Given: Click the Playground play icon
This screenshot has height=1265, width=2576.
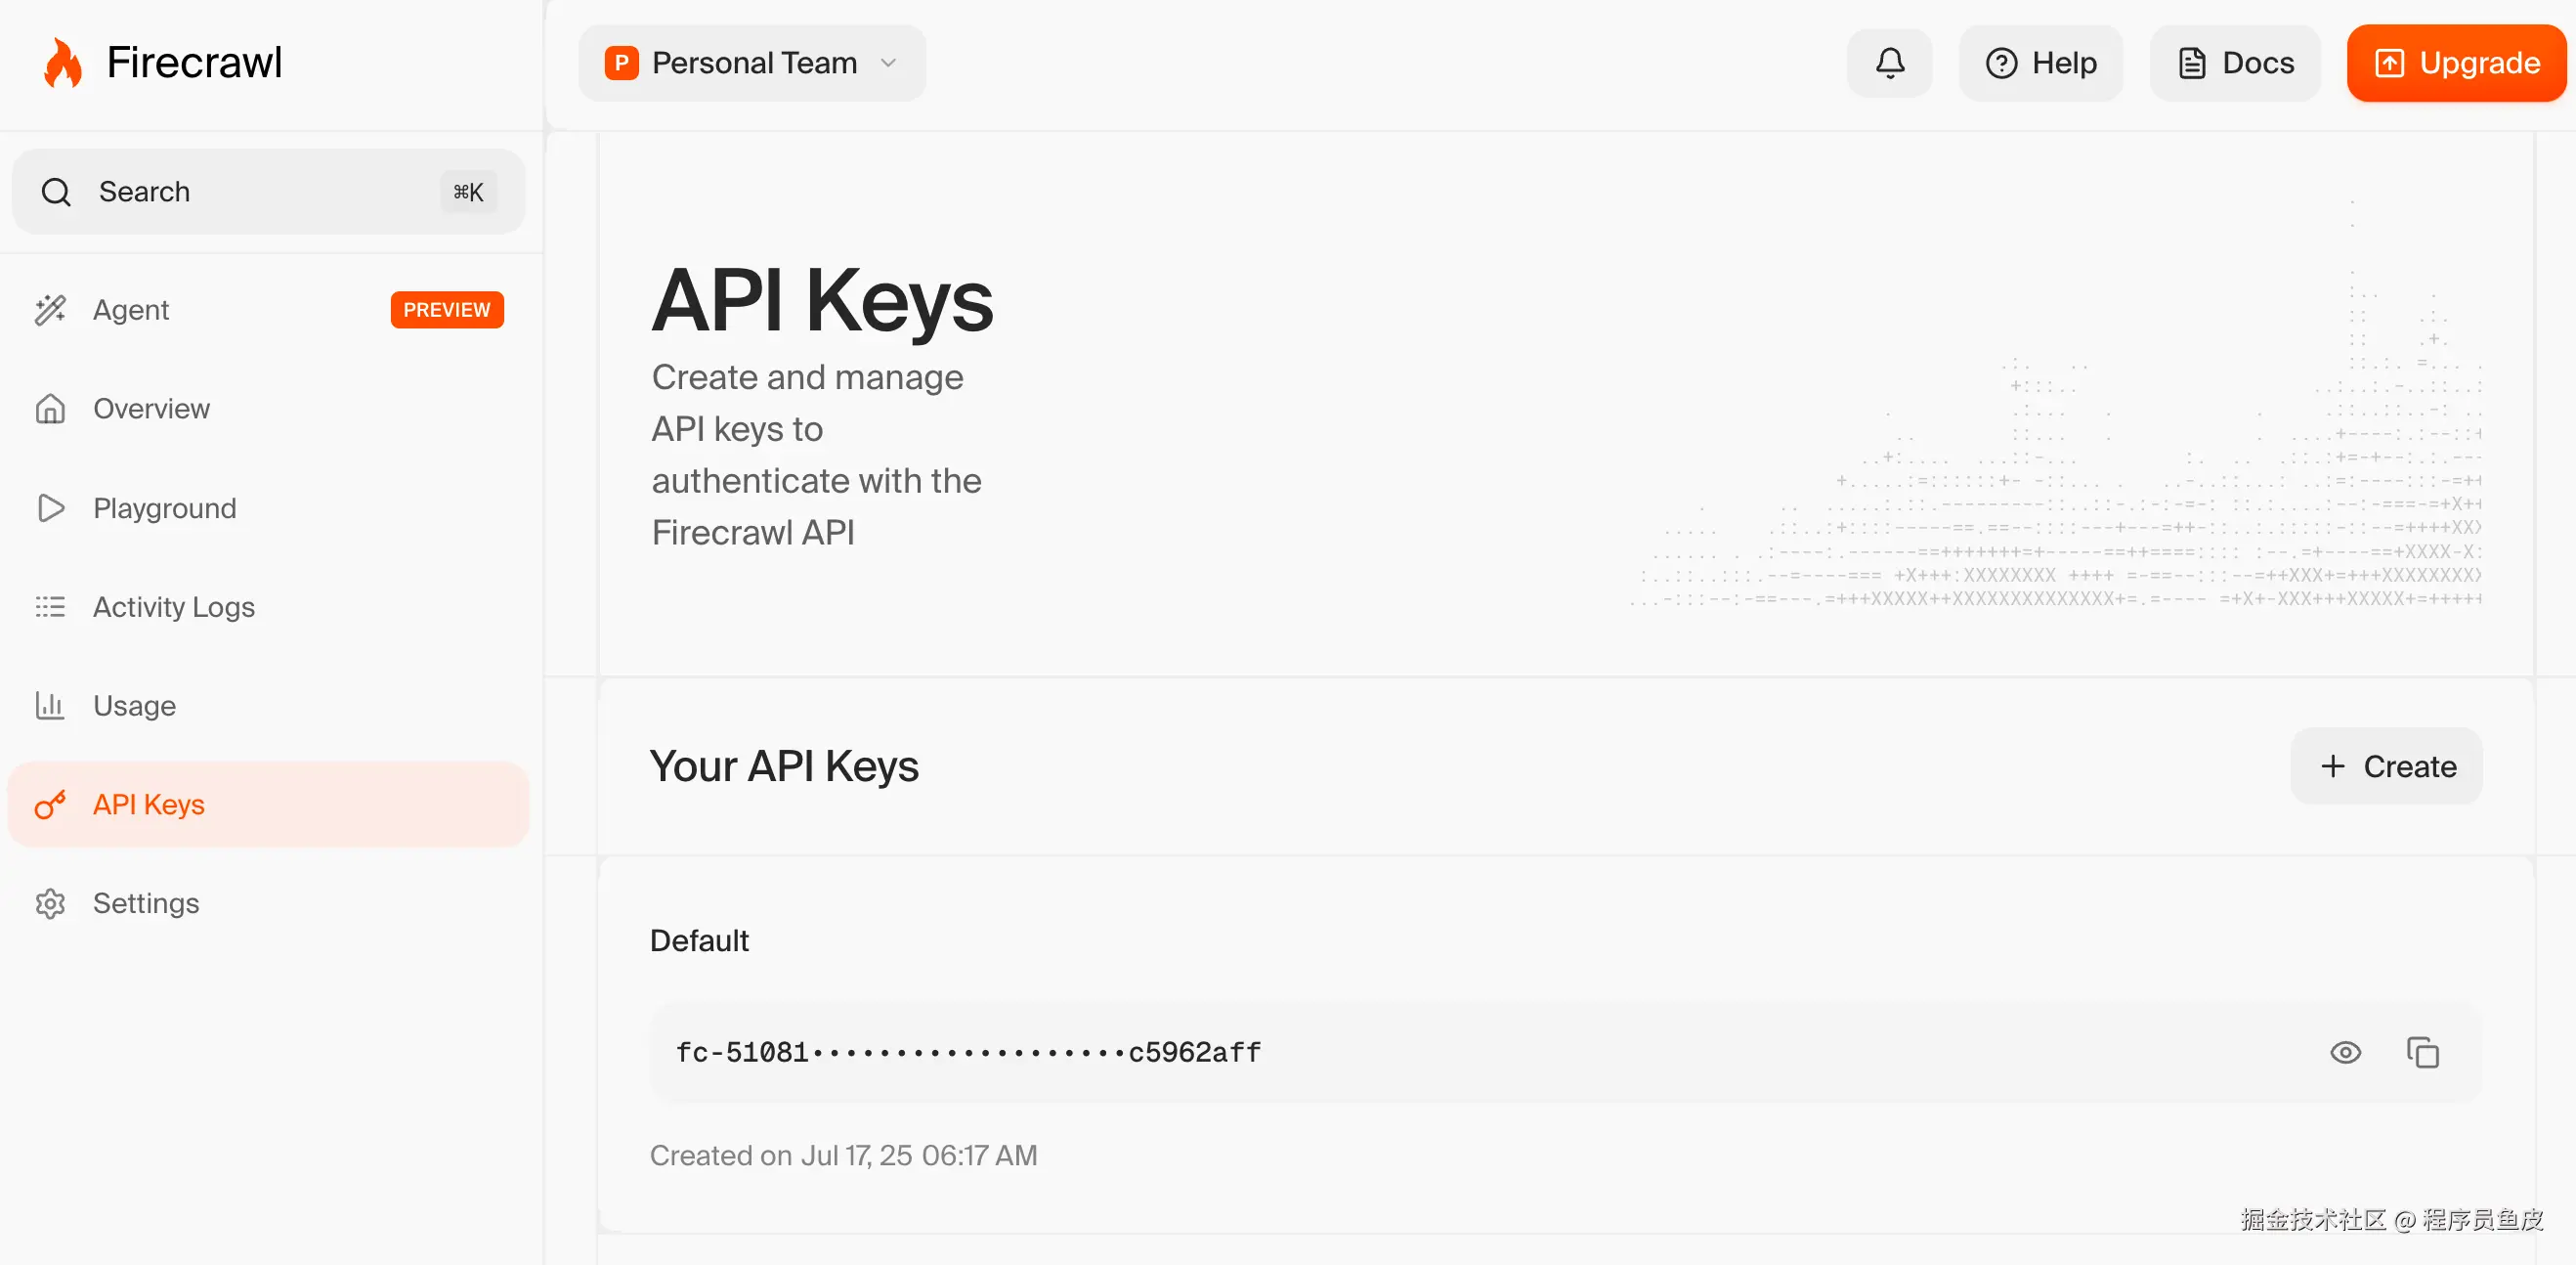Looking at the screenshot, I should click(50, 508).
